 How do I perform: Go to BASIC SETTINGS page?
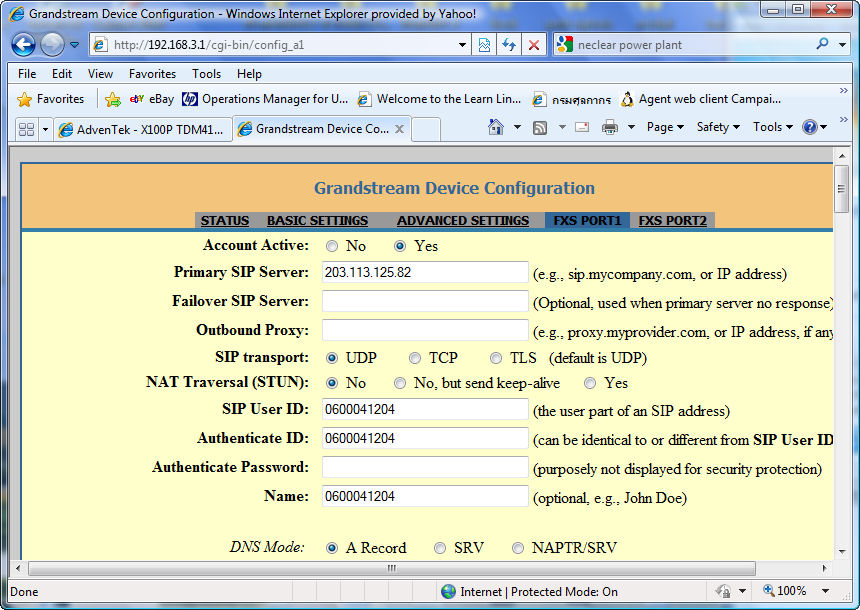317,221
